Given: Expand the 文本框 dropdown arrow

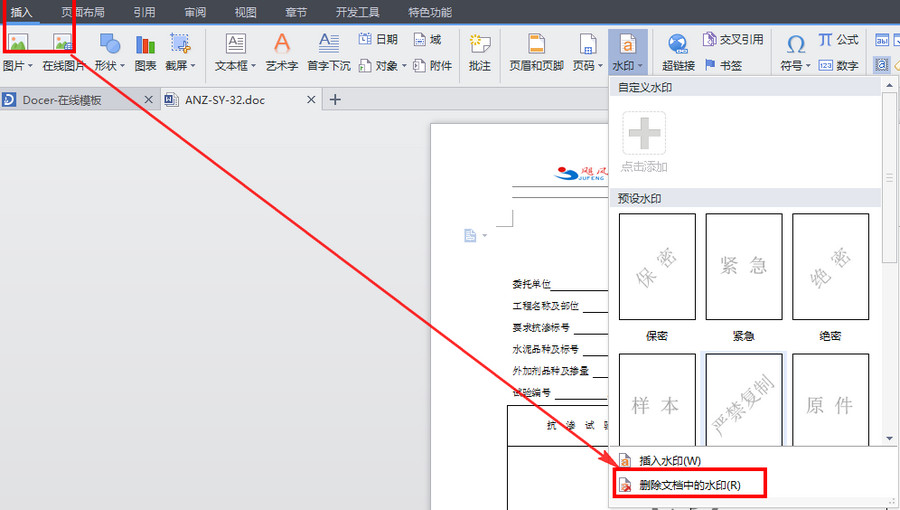Looking at the screenshot, I should click(x=253, y=65).
